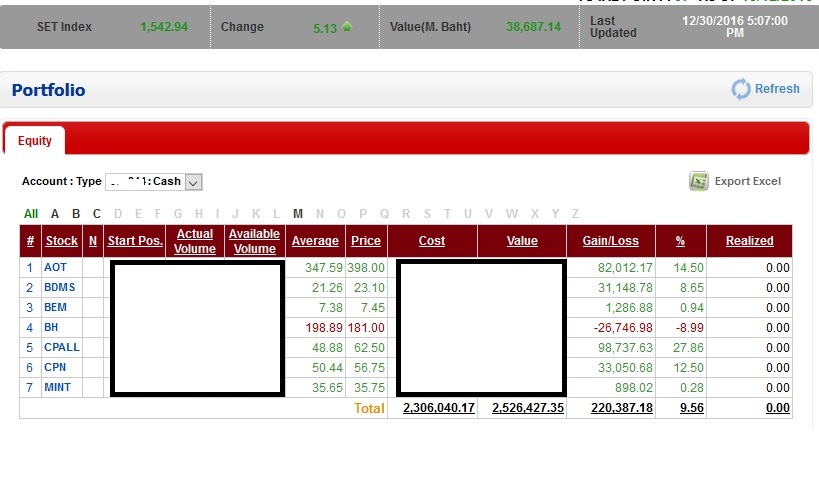Click BEM percent 0.94
This screenshot has width=819, height=494.
point(692,308)
